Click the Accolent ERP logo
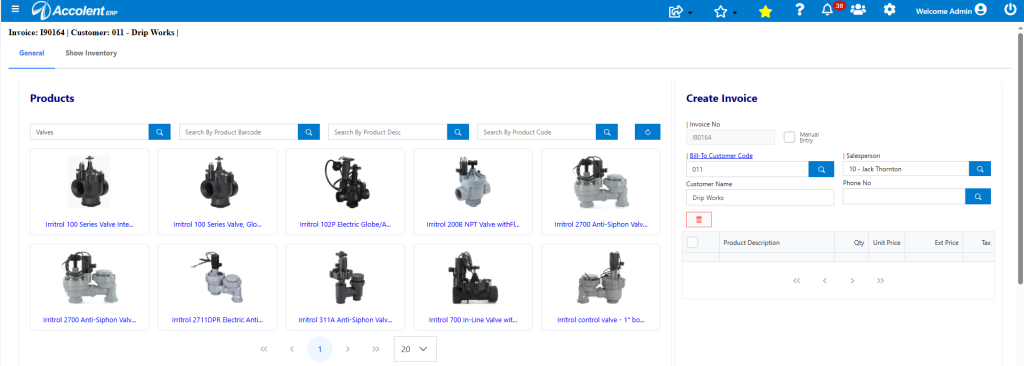 [74, 10]
